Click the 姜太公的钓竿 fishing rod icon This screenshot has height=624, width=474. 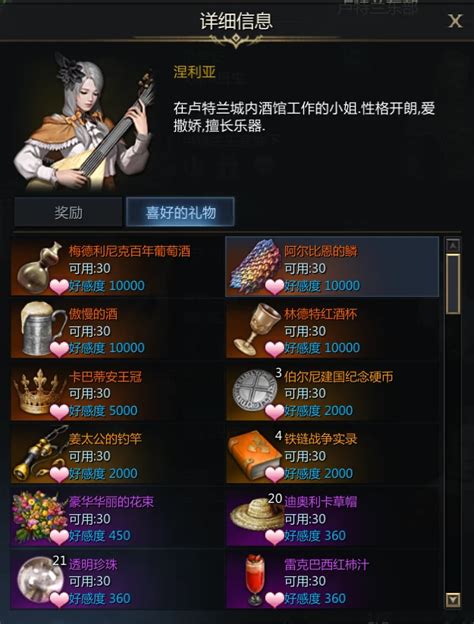click(39, 453)
